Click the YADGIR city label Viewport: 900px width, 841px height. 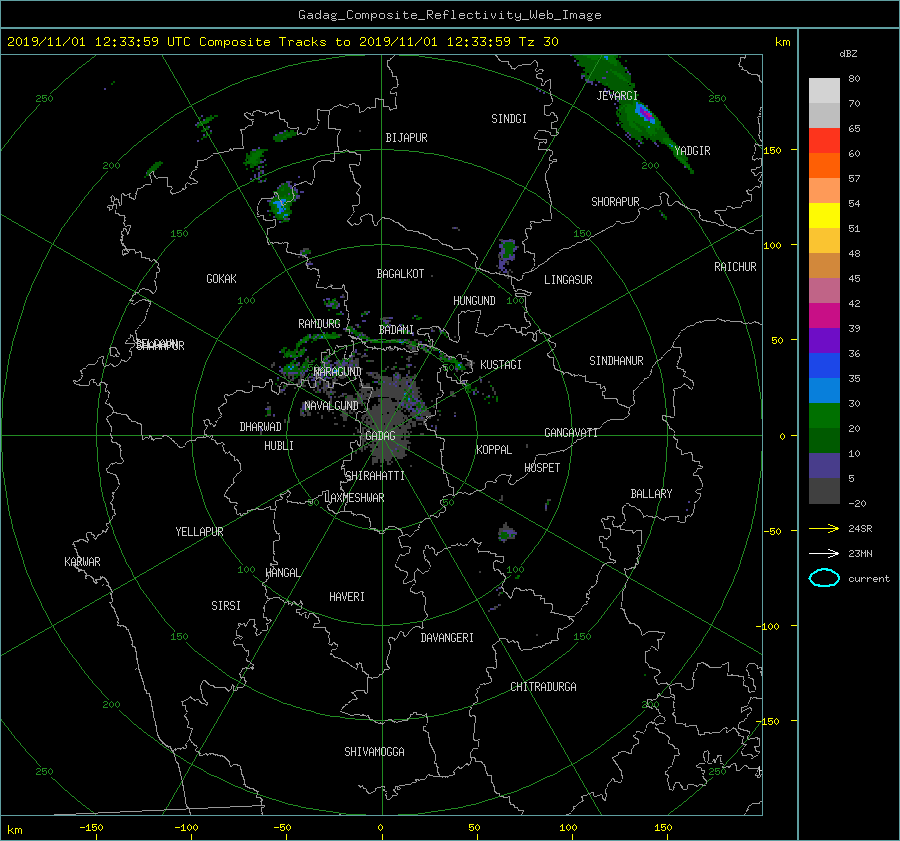tap(692, 151)
